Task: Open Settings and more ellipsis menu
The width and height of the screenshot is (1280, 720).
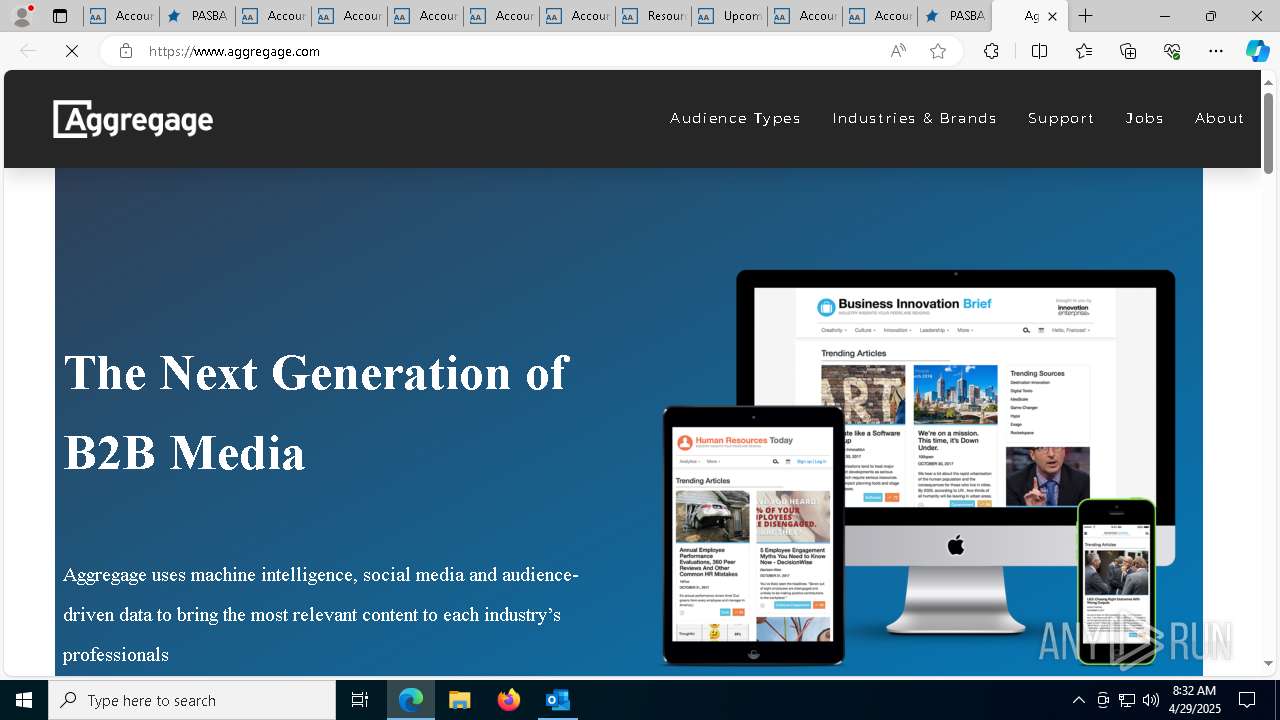Action: pos(1216,51)
